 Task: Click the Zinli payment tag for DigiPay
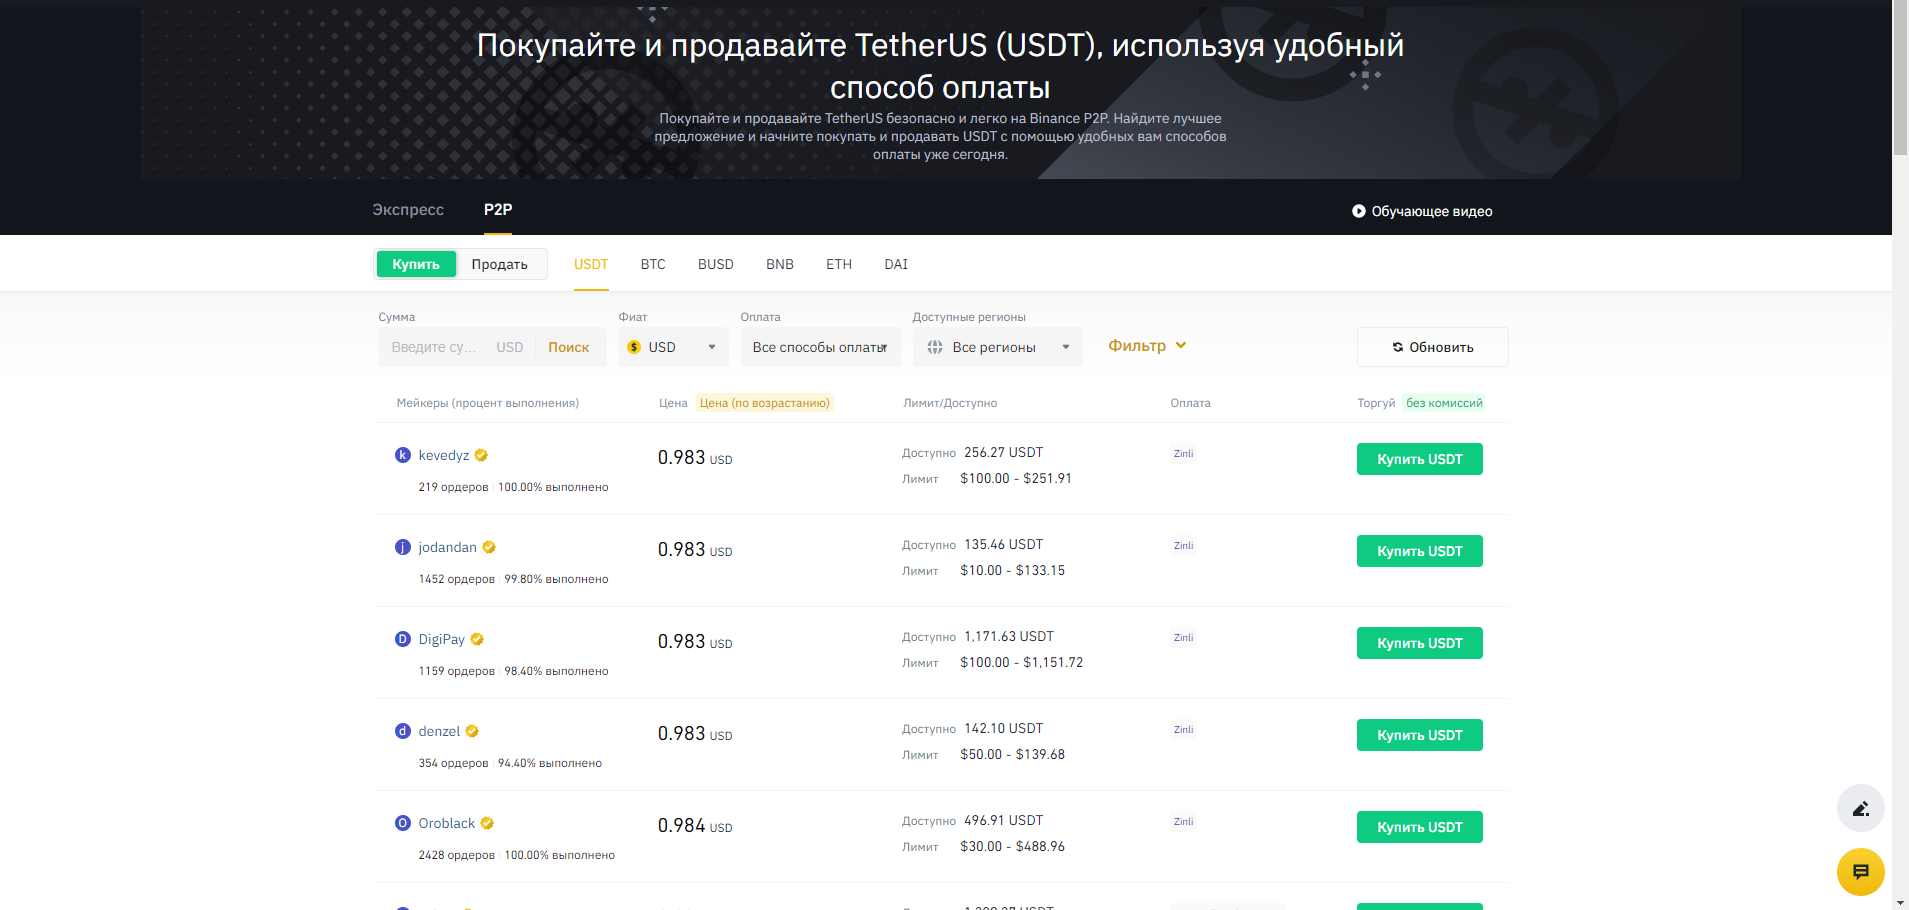coord(1184,637)
